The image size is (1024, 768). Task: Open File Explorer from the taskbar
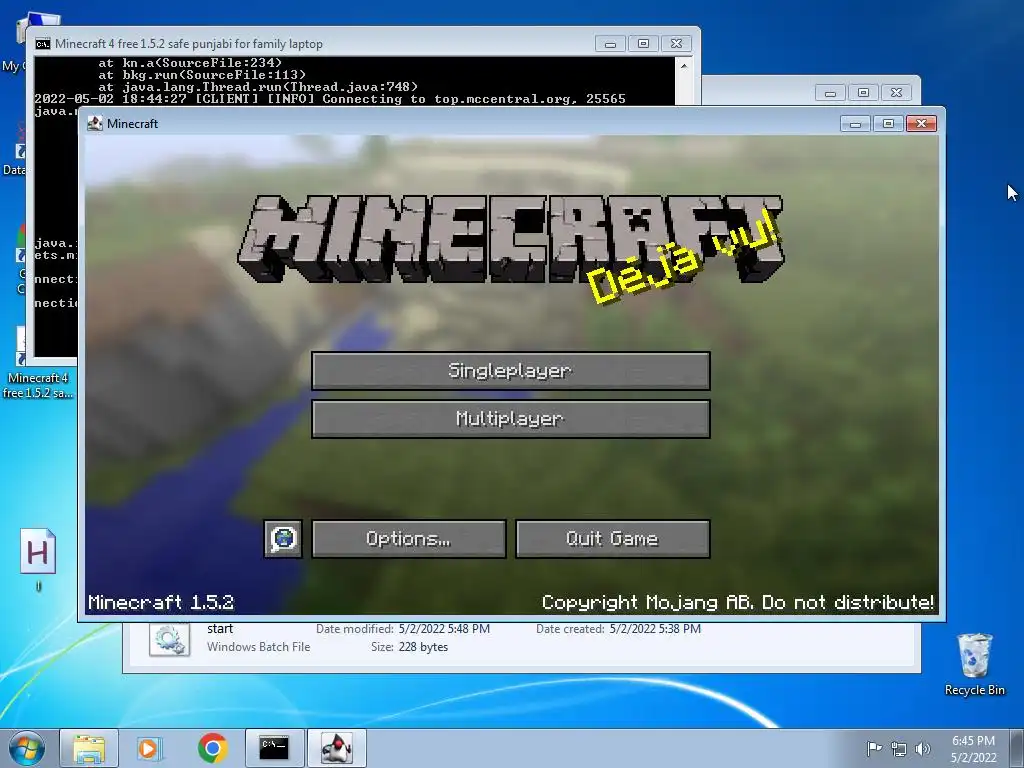(89, 748)
